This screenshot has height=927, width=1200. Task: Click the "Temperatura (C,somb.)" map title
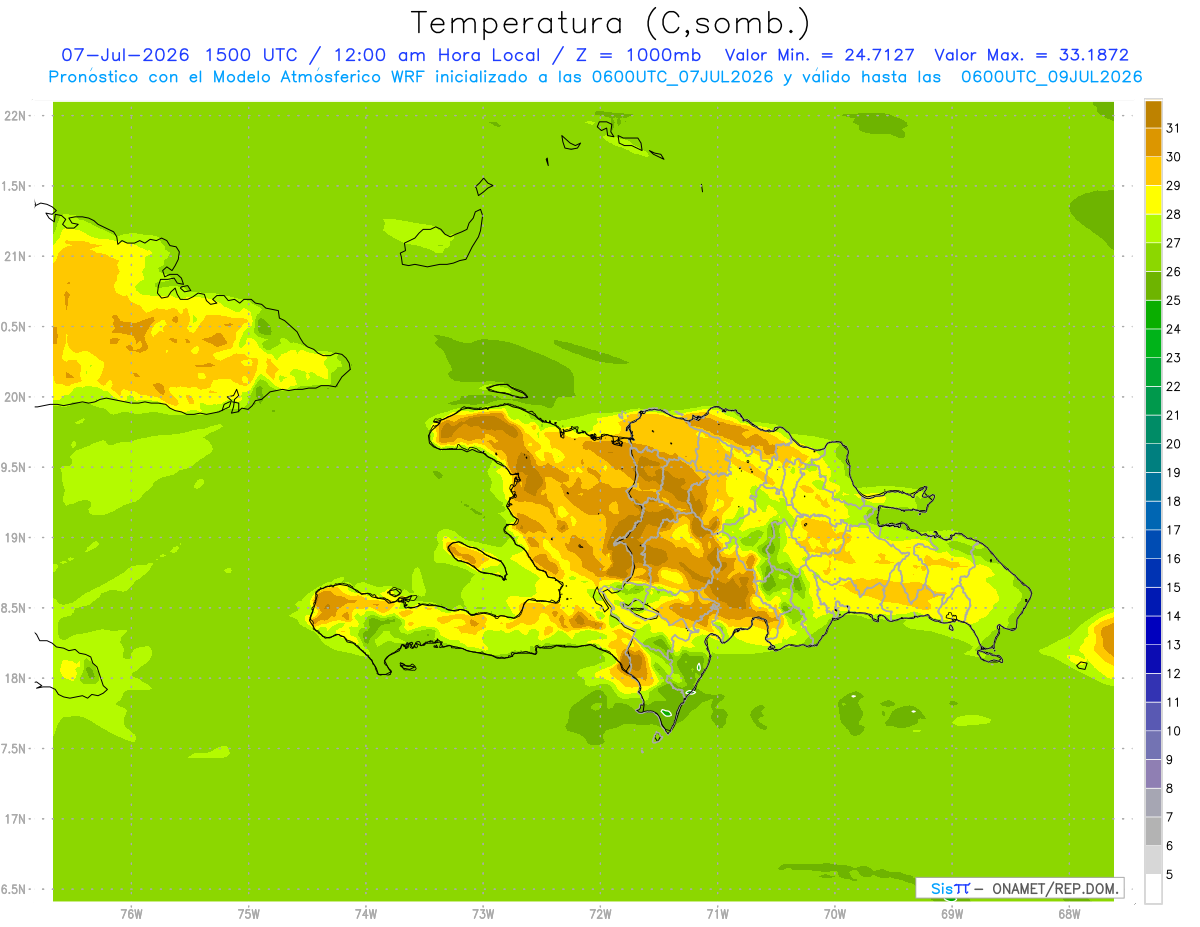tap(610, 23)
